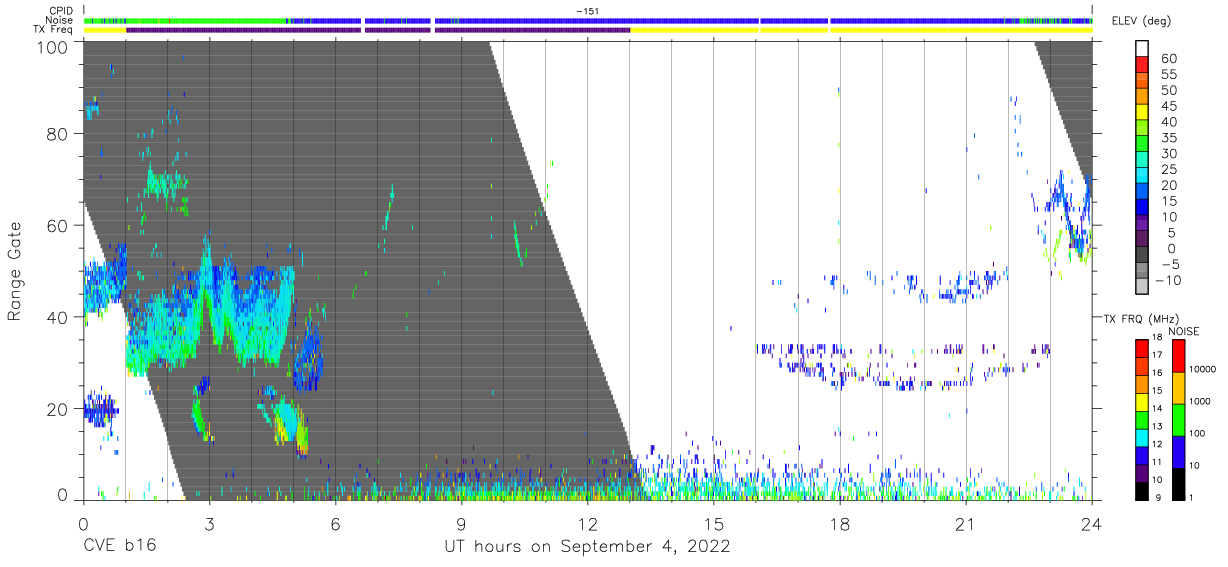Click the CPID label at the top
Screen dimensions: 1228x567
tap(62, 11)
